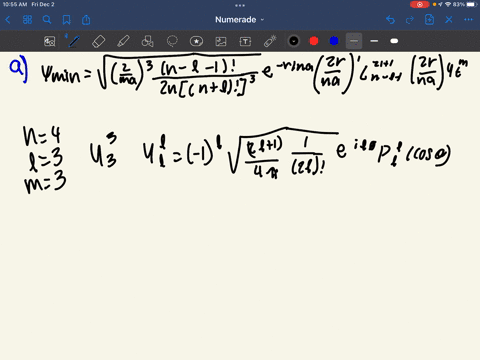Select the thinnest stroke width
Image resolution: width=480 pixels, height=360 pixels.
tap(354, 41)
